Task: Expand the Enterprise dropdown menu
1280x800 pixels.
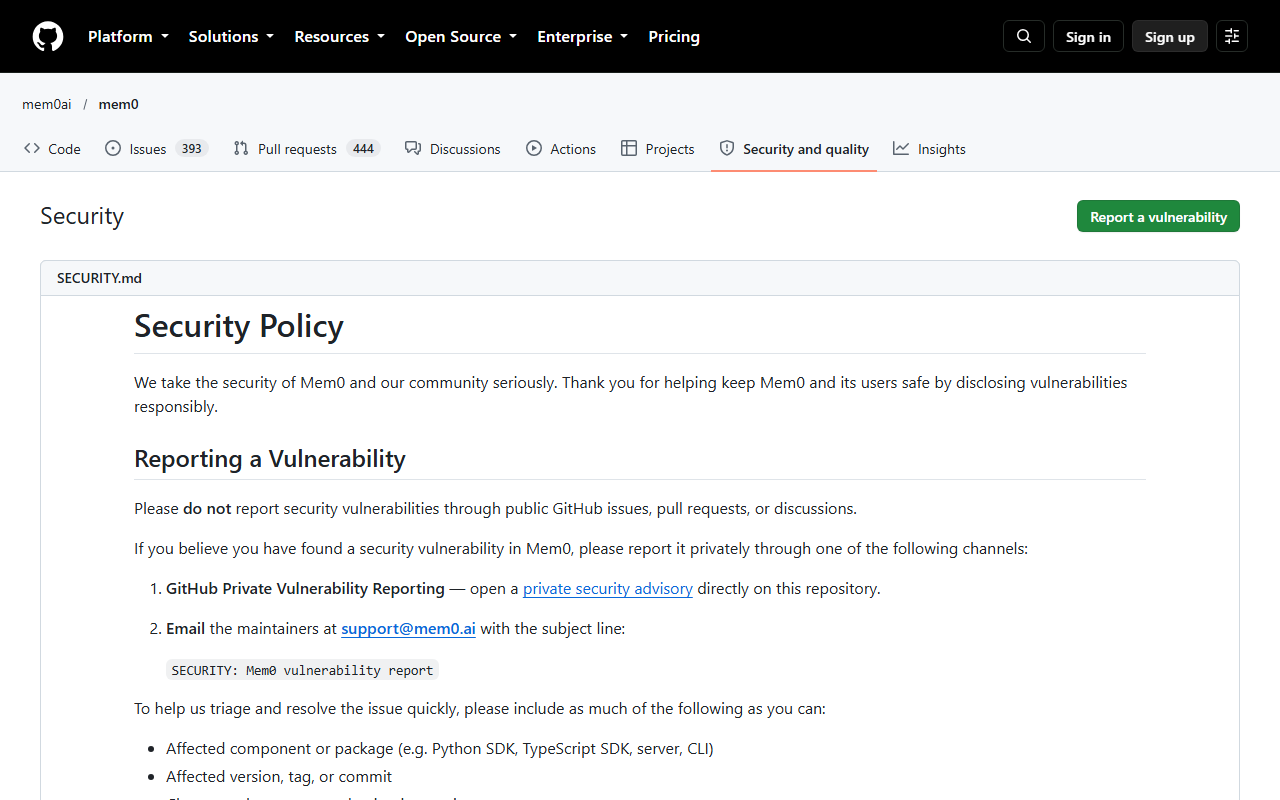Action: [583, 36]
